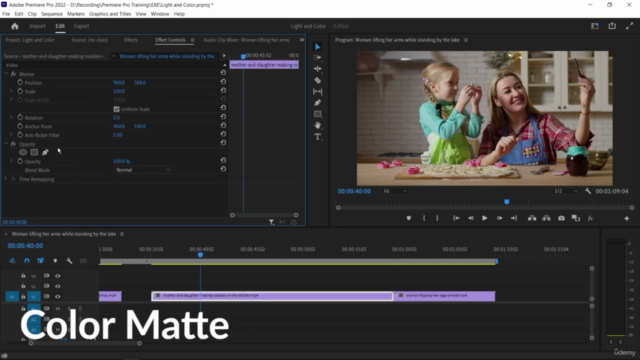
Task: Go to Out point
Action: pos(514,218)
